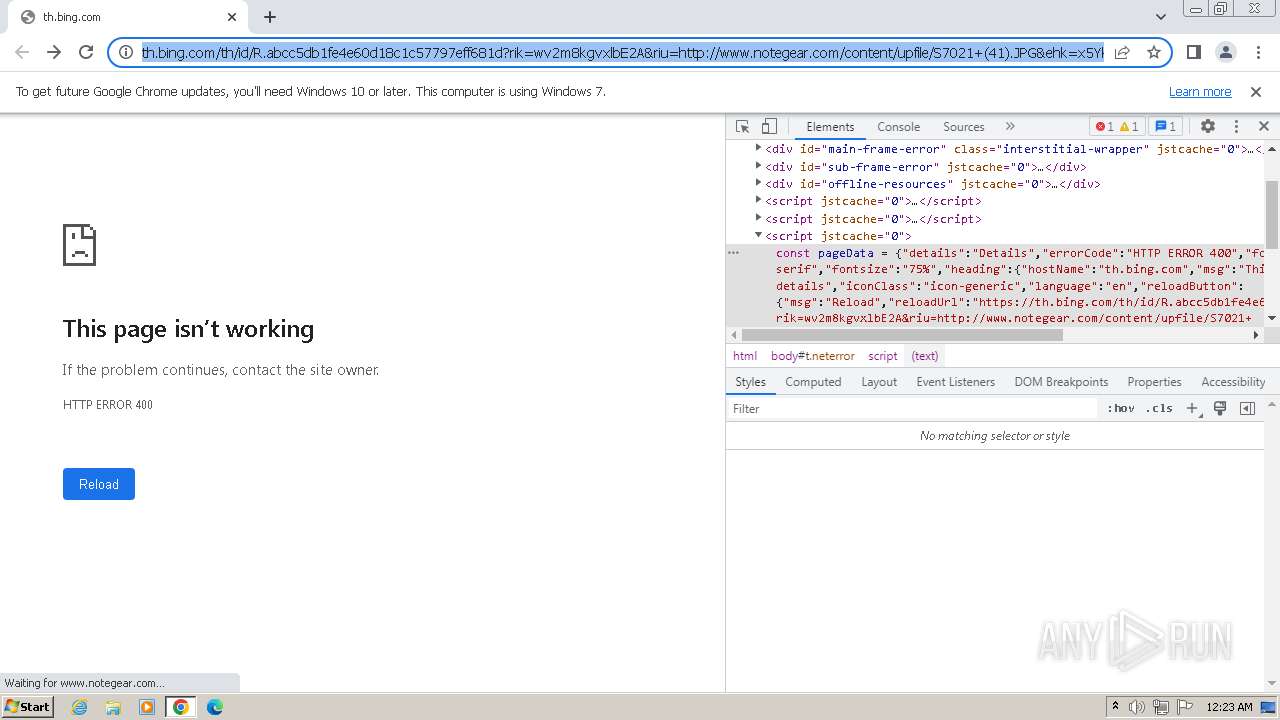
Task: Open the Event Listeners sidebar tab
Action: point(955,382)
